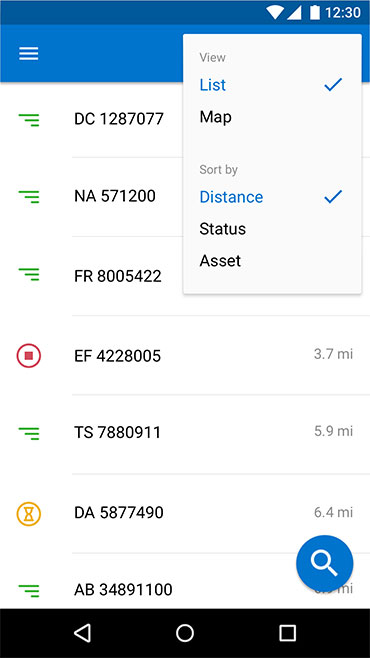The height and width of the screenshot is (658, 370).
Task: Switch to Map view
Action: 272,117
